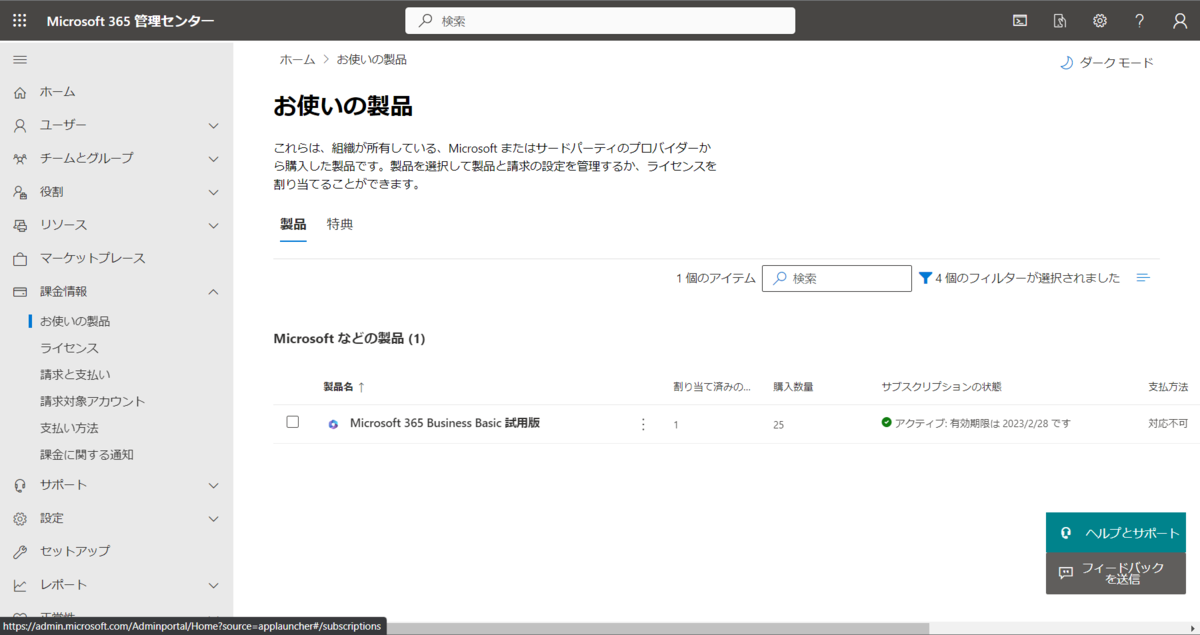Click the document icon next to settings gear
The height and width of the screenshot is (635, 1200).
[1060, 20]
